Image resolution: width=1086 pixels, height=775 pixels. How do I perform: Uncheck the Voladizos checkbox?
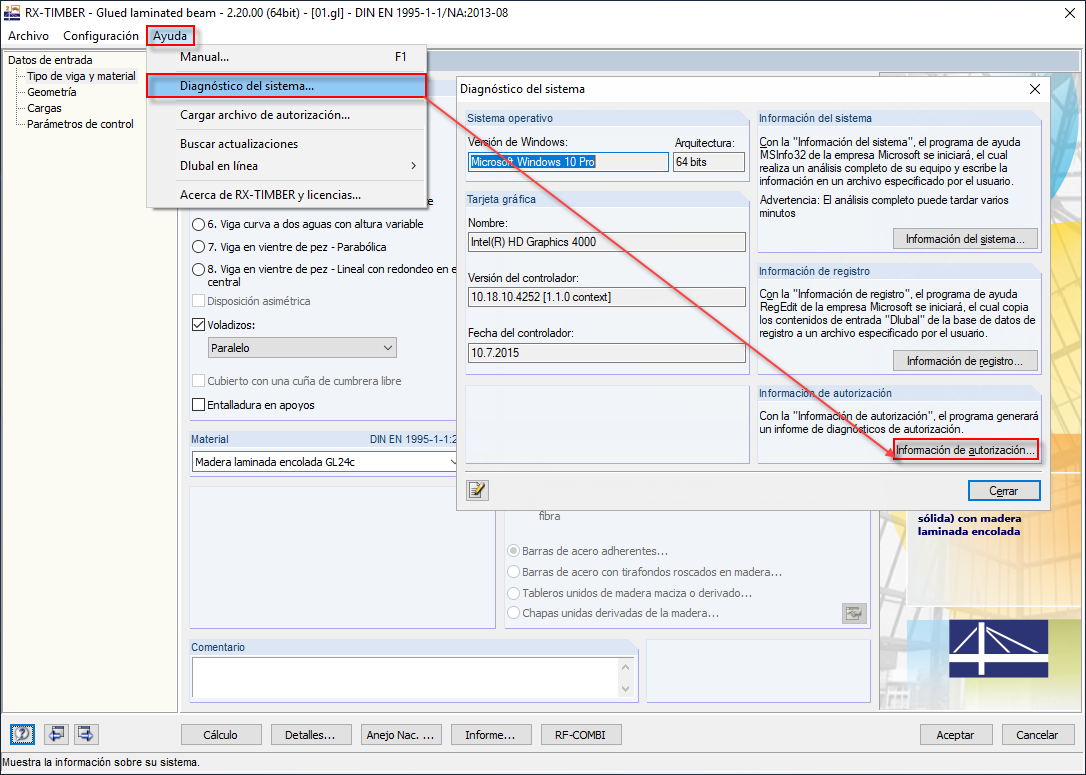[x=198, y=324]
